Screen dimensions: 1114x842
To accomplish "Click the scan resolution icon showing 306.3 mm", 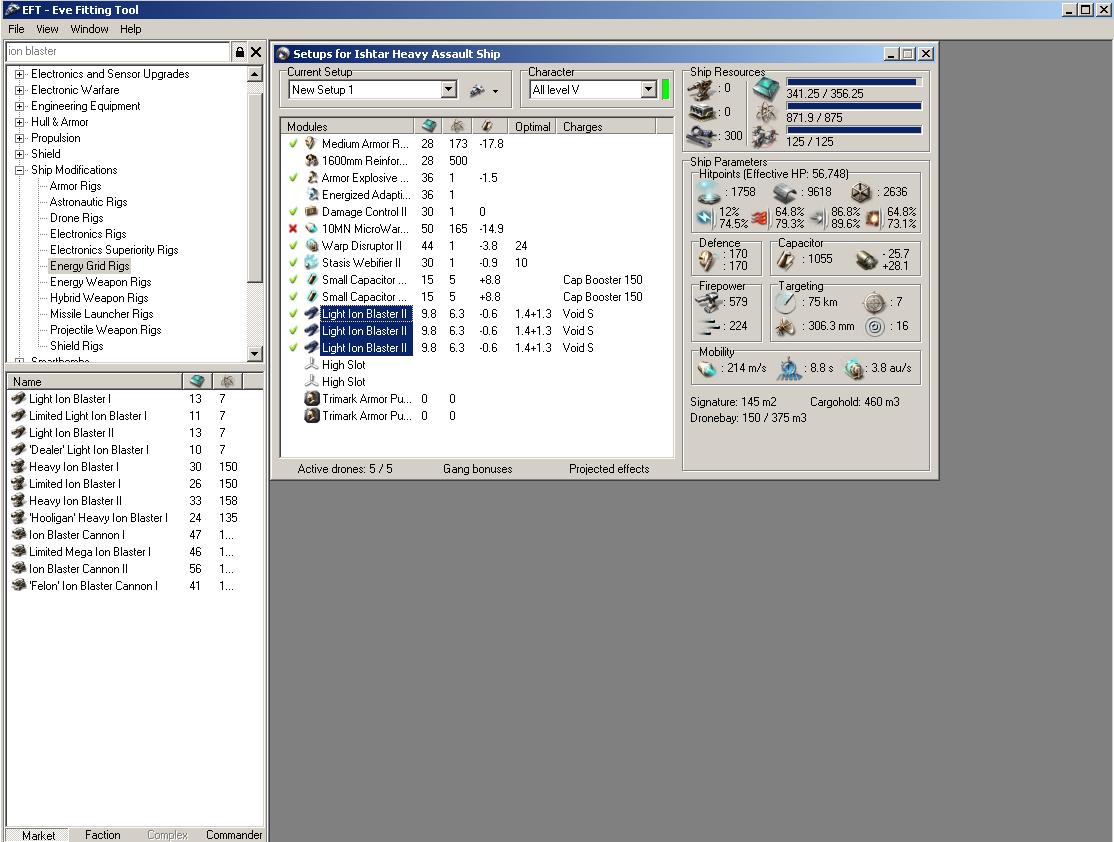I will pos(785,327).
